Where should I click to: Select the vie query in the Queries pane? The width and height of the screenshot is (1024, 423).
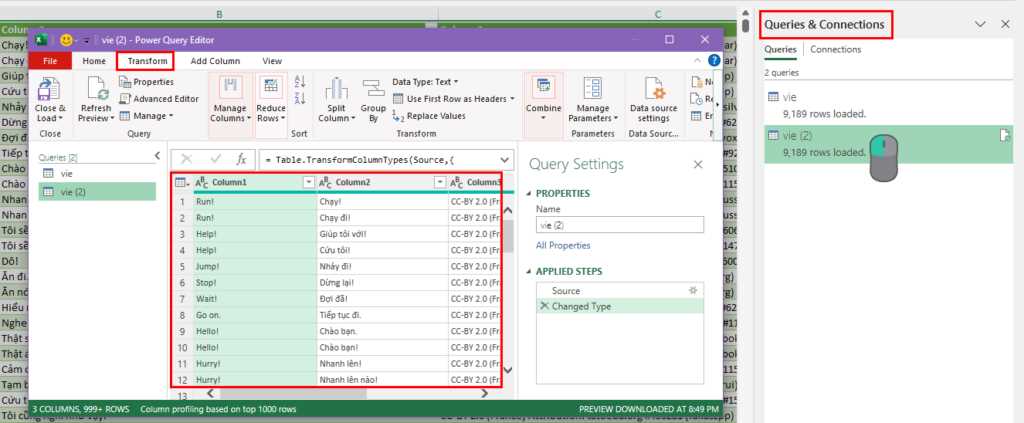97,174
